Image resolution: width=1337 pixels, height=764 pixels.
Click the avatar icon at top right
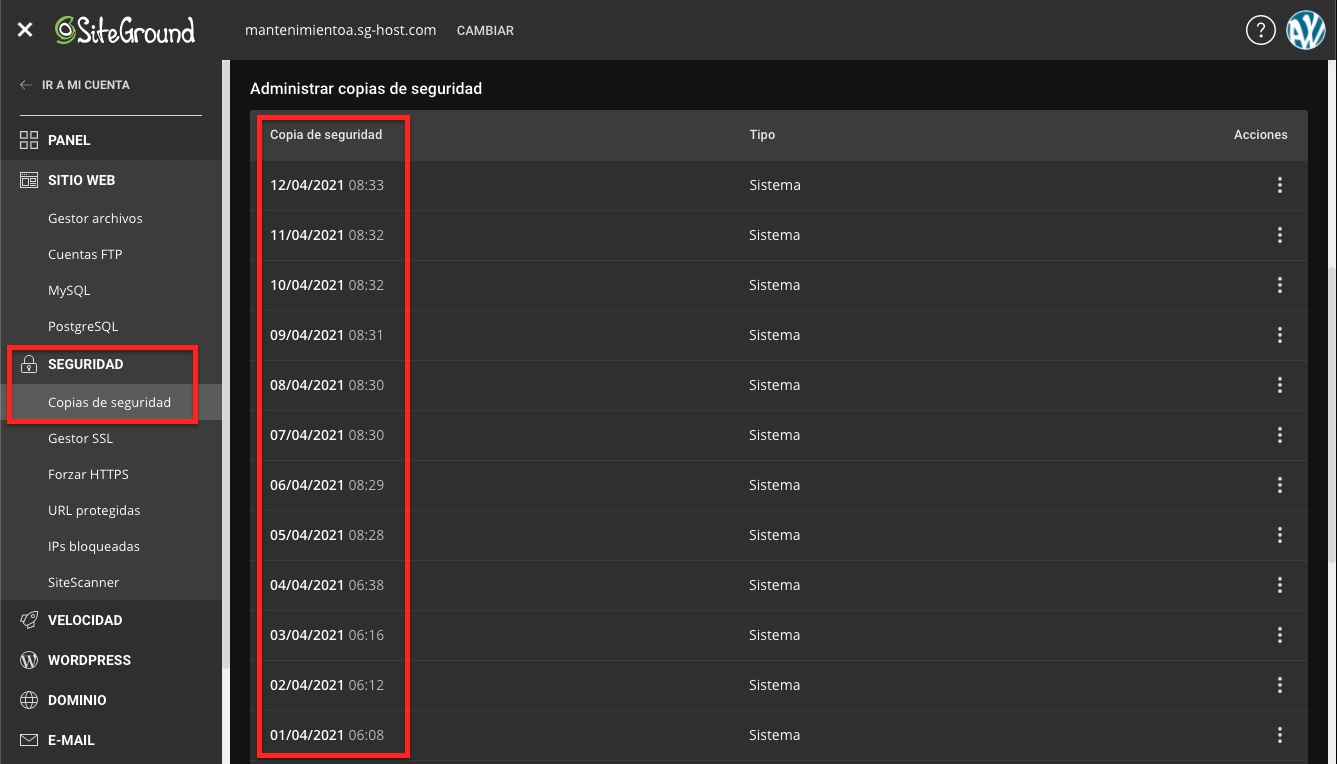(1306, 30)
